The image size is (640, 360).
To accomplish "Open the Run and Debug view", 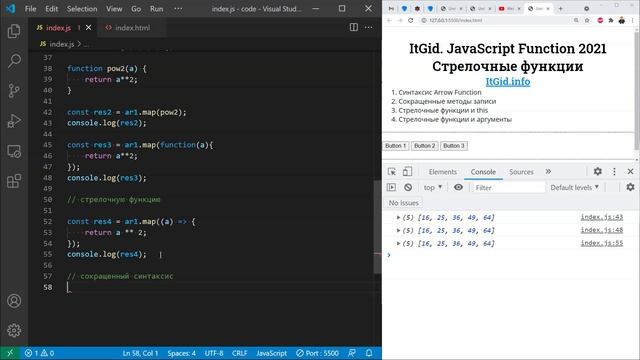I will 14,121.
